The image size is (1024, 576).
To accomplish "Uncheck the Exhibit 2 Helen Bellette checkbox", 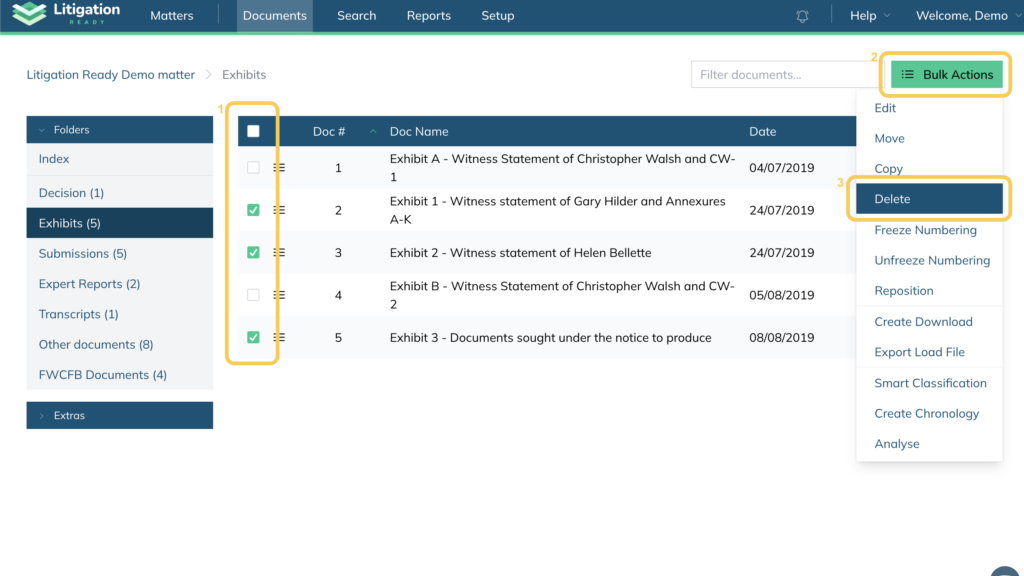I will 253,253.
